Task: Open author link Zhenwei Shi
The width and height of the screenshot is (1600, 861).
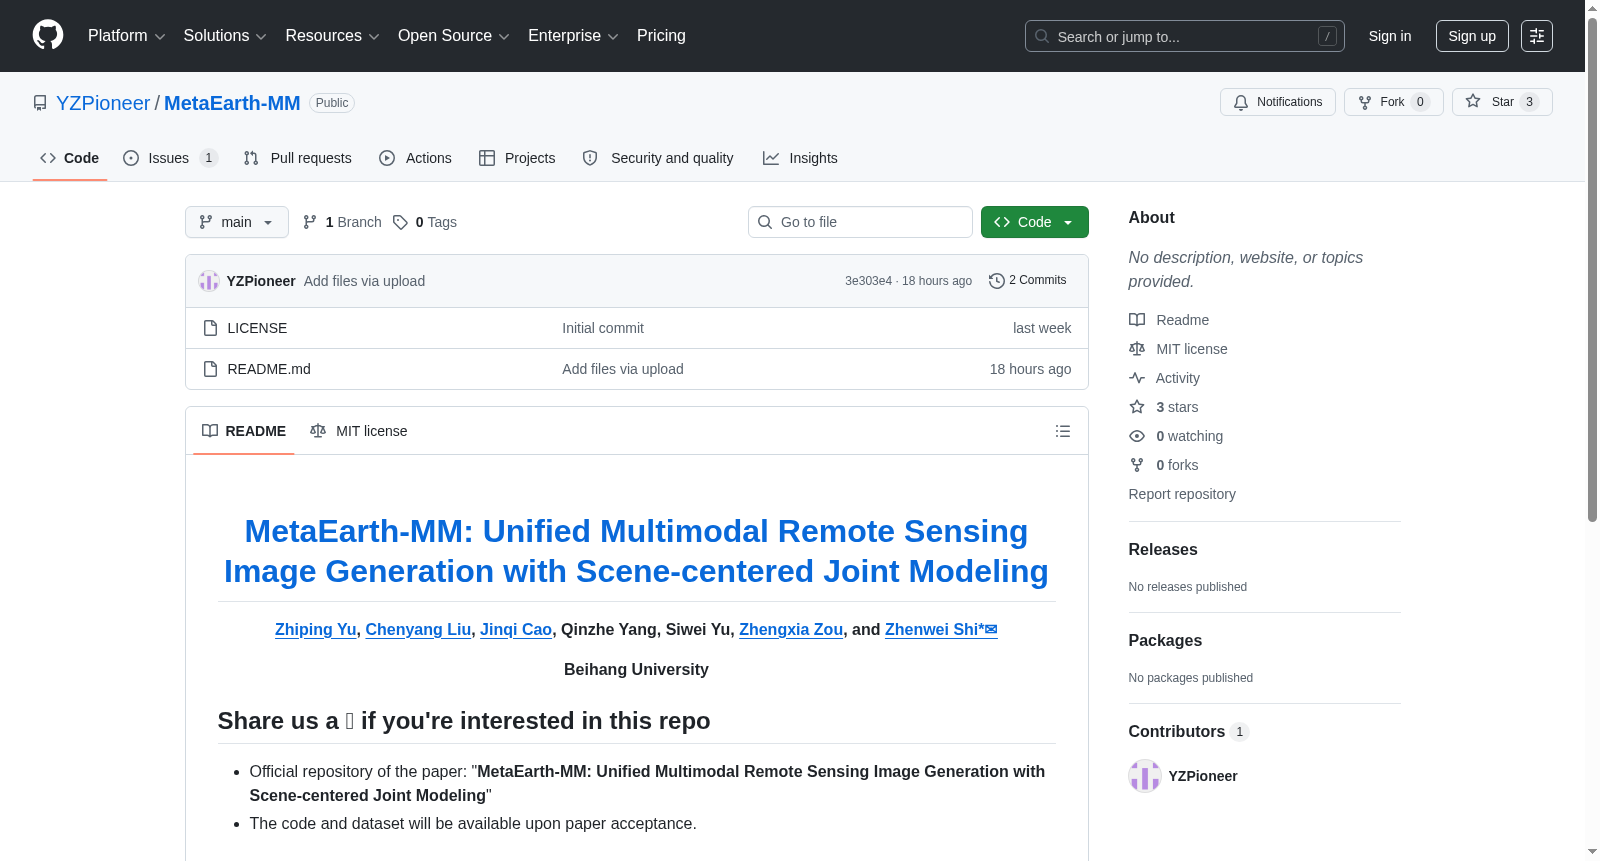Action: 941,629
